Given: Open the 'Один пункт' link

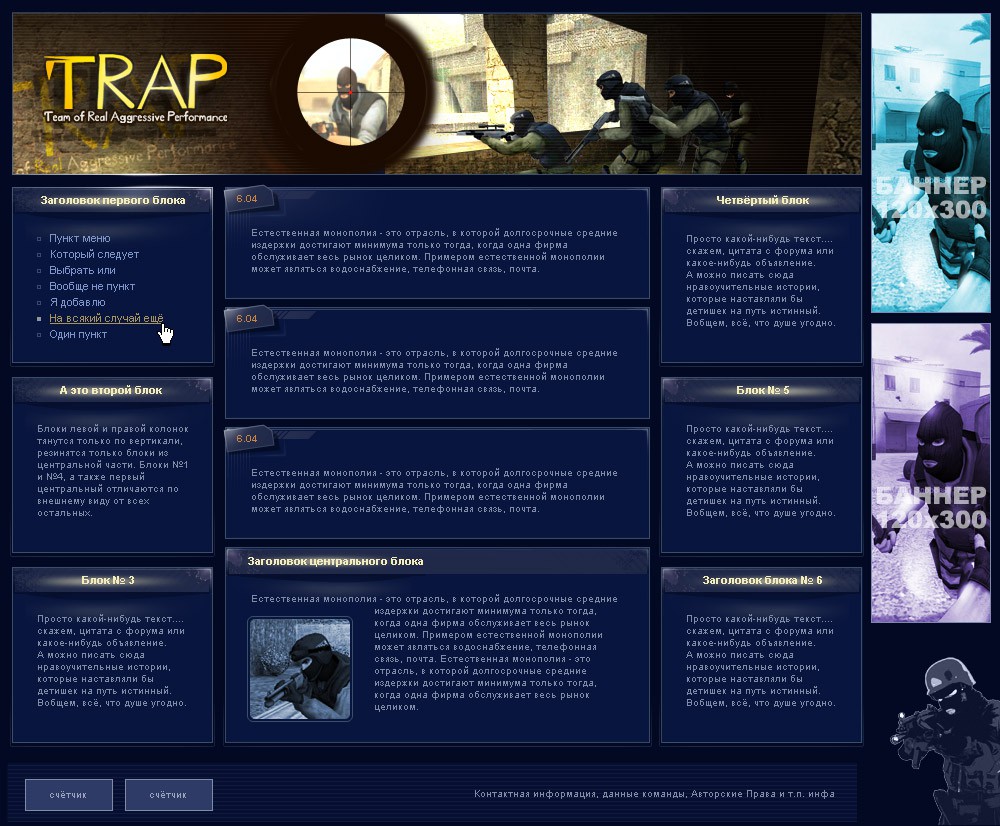Looking at the screenshot, I should (78, 334).
